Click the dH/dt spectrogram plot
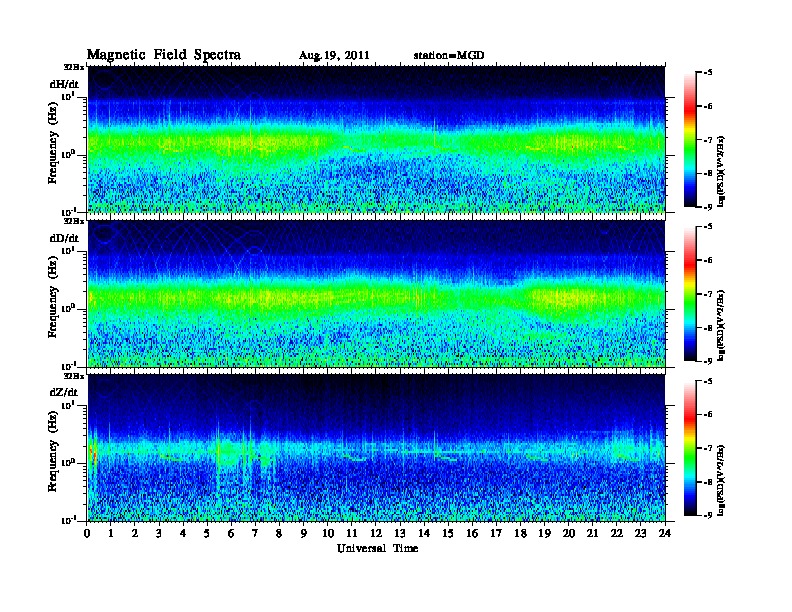The image size is (792, 612). pyautogui.click(x=376, y=139)
